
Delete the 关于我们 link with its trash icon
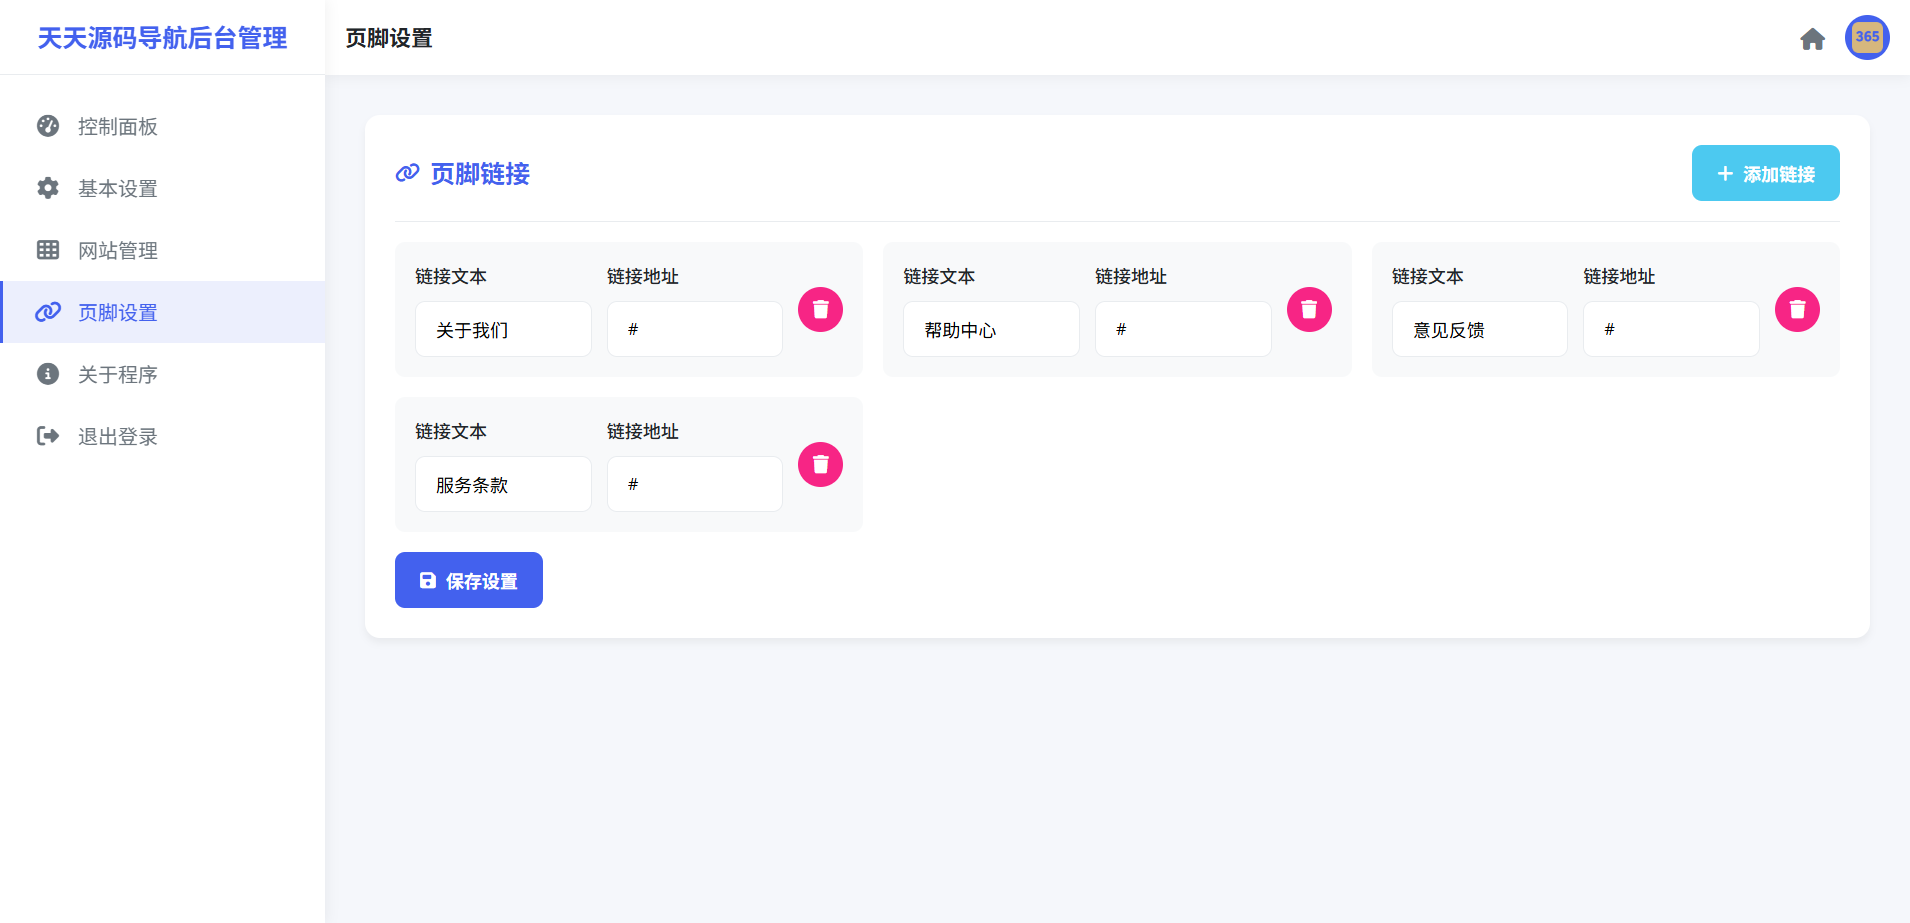click(820, 309)
